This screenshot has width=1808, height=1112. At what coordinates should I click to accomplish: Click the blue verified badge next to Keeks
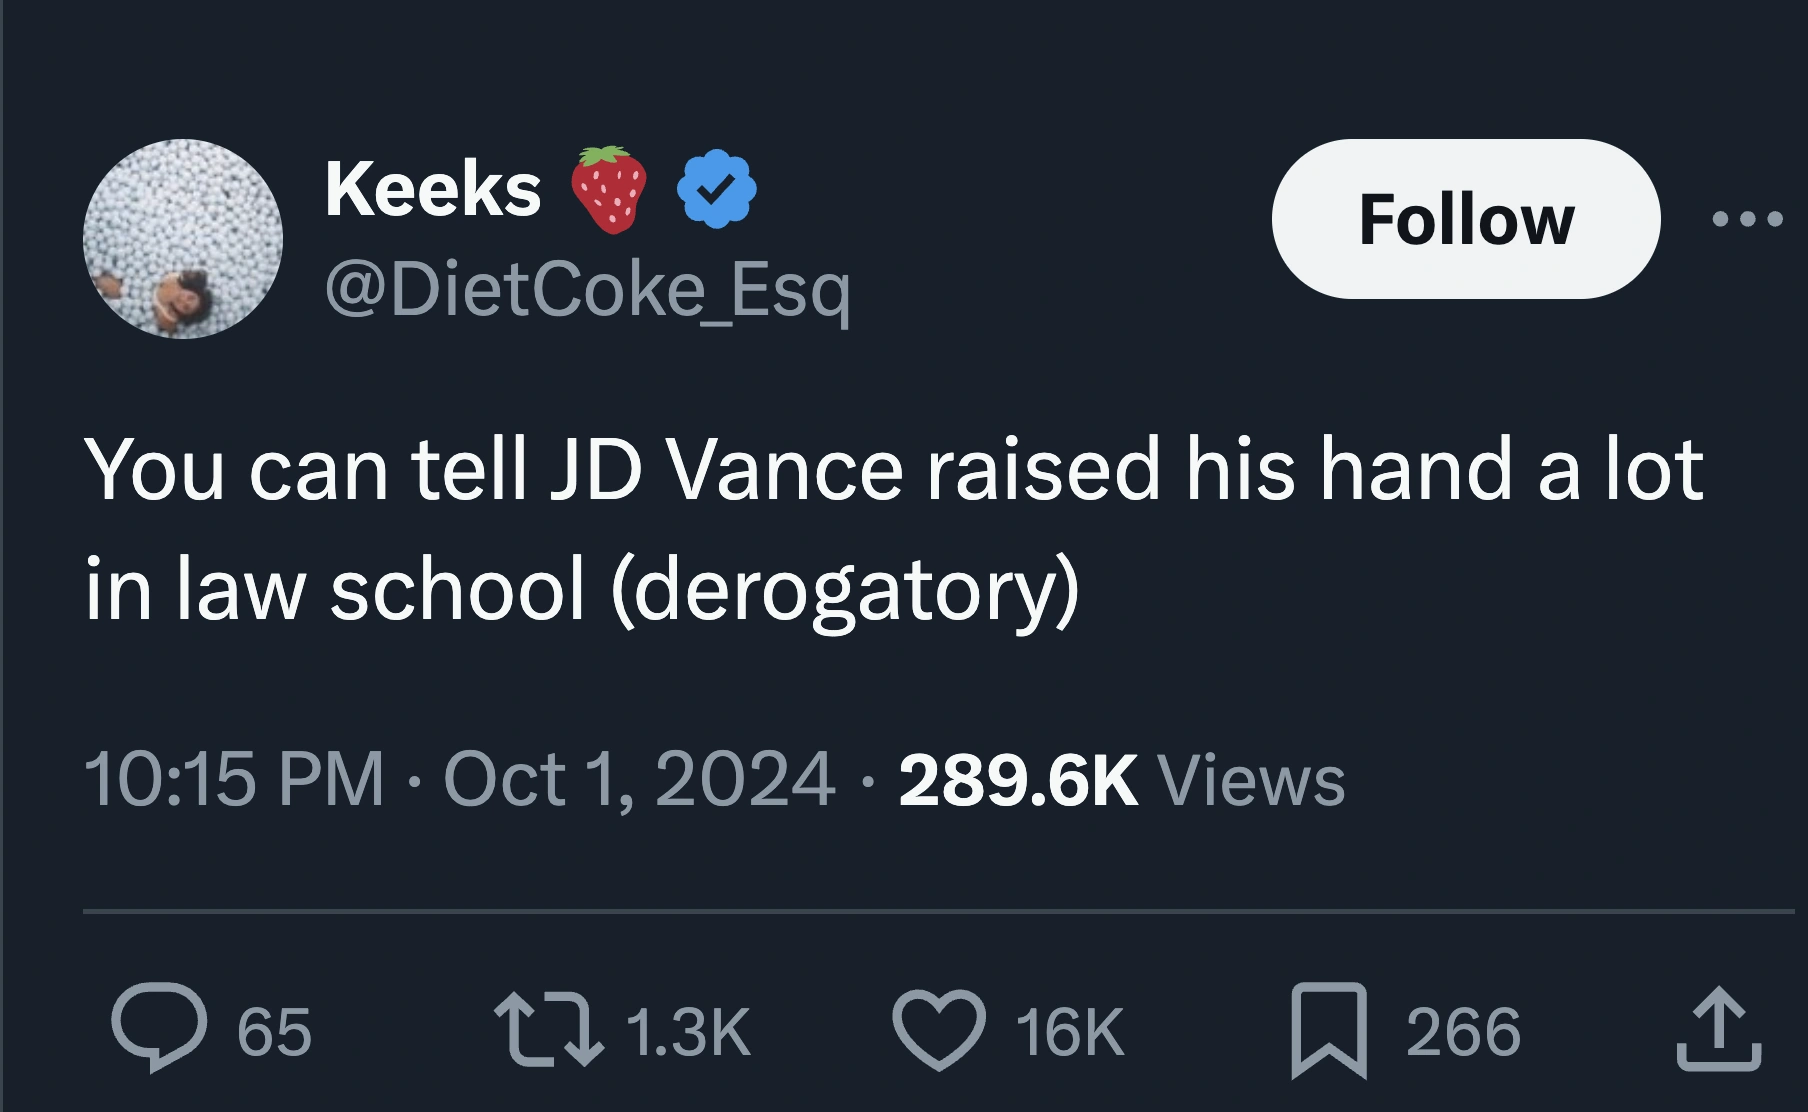(x=716, y=189)
